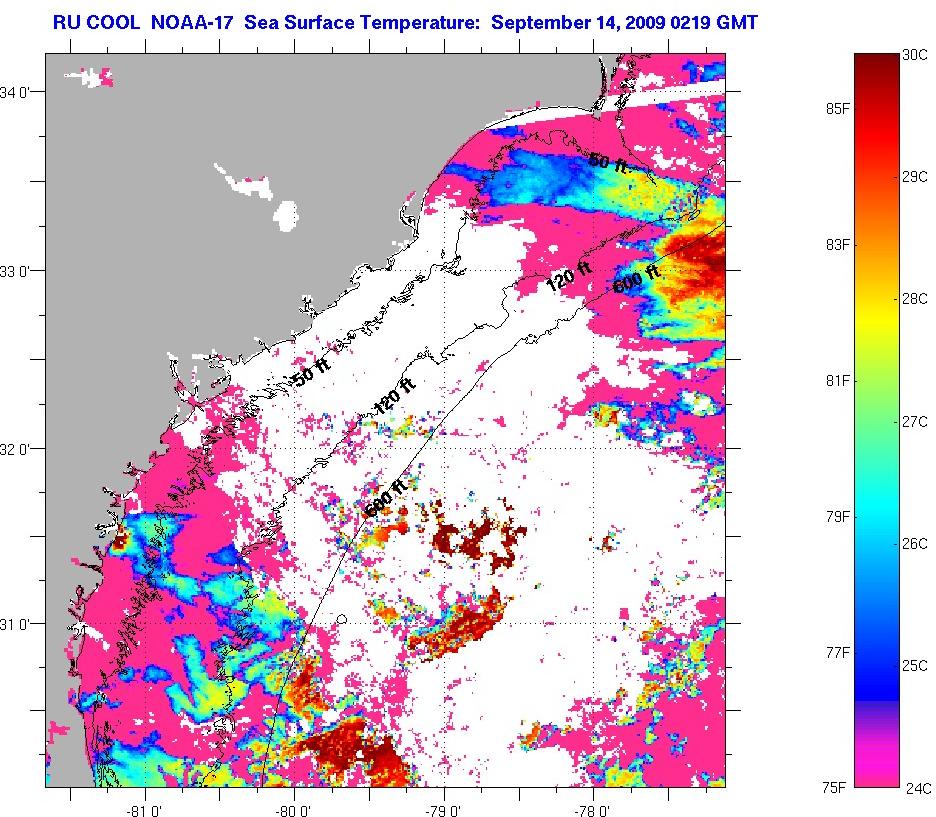Viewport: 936px width, 817px height.
Task: Click the 27C color bar label
Action: point(915,422)
